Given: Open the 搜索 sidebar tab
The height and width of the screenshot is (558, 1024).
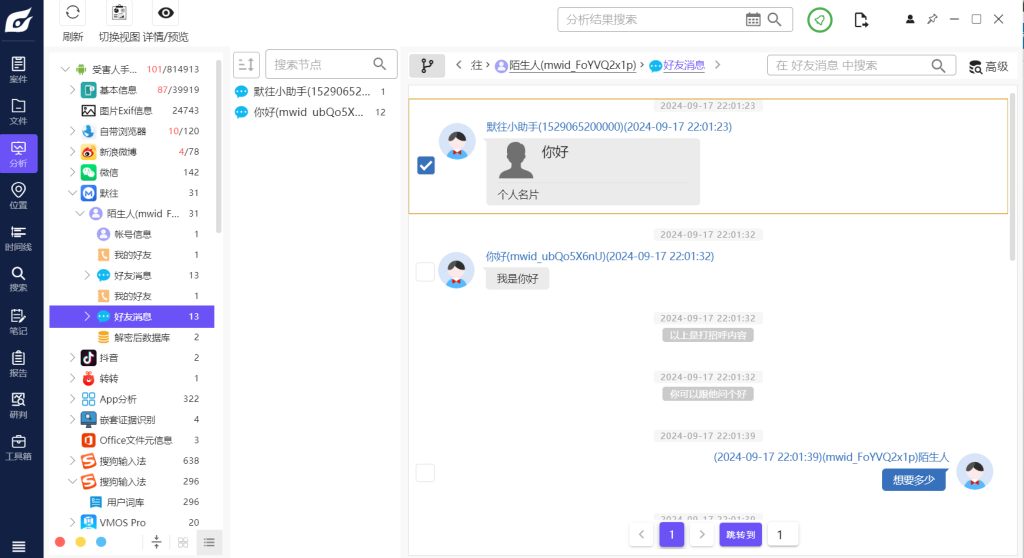Looking at the screenshot, I should [x=18, y=279].
